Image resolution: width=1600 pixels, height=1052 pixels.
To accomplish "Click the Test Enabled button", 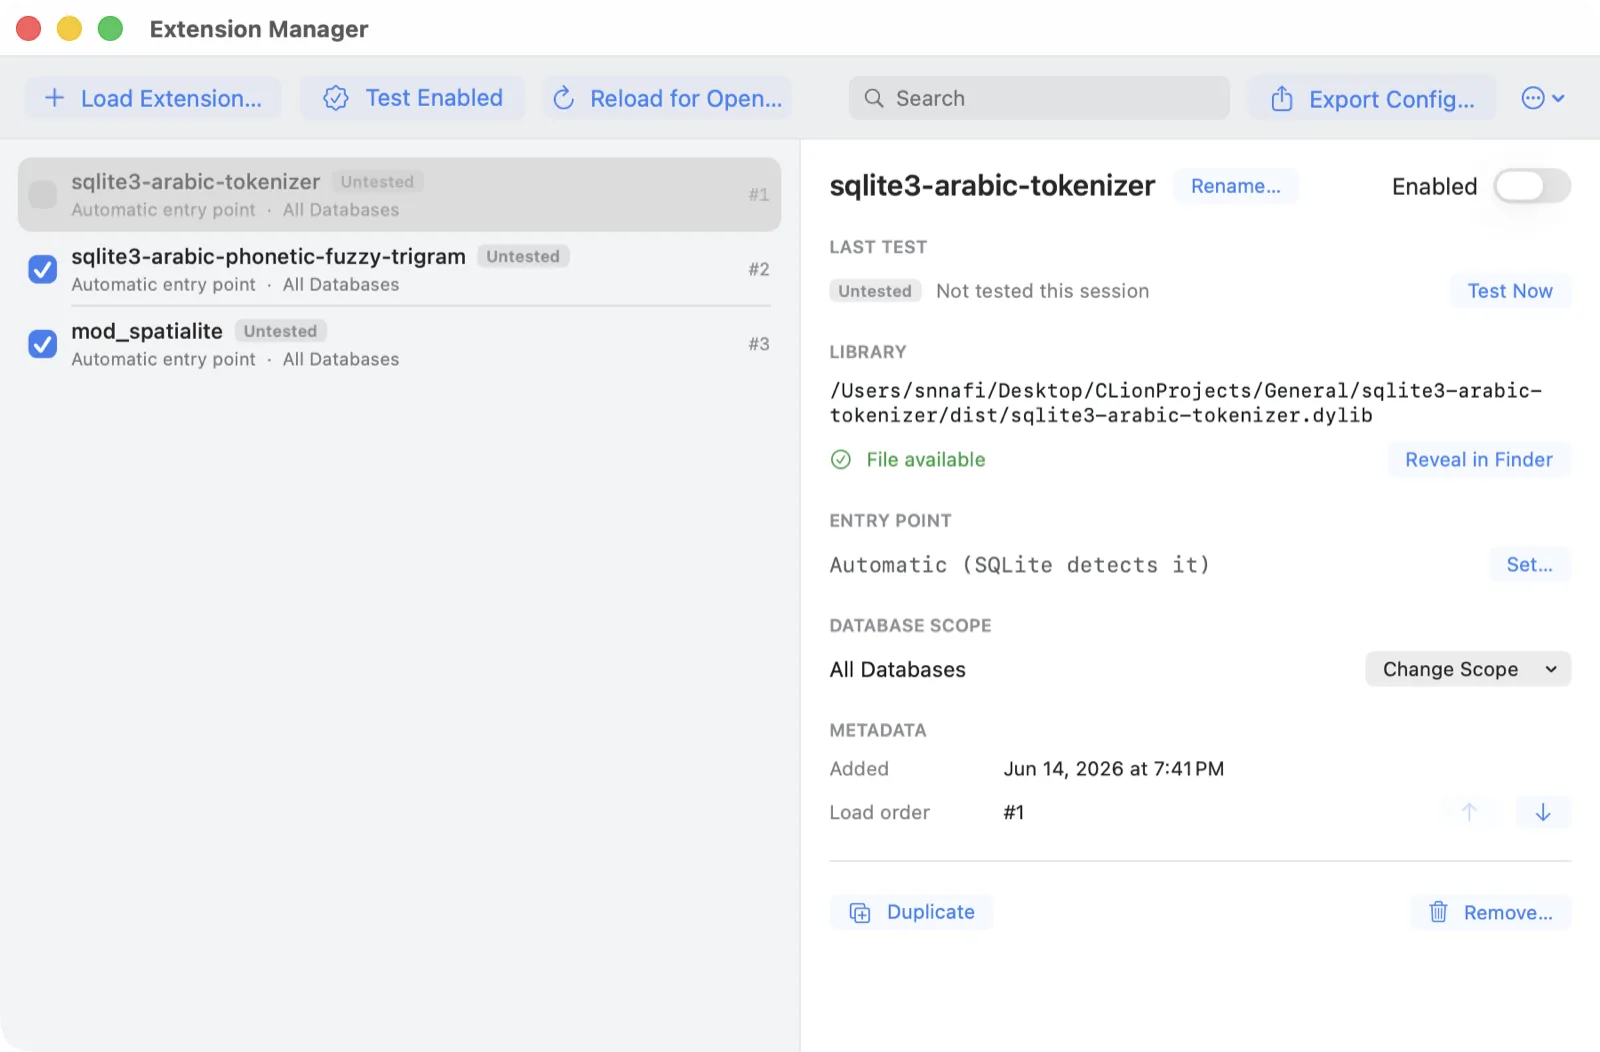I will coord(413,98).
